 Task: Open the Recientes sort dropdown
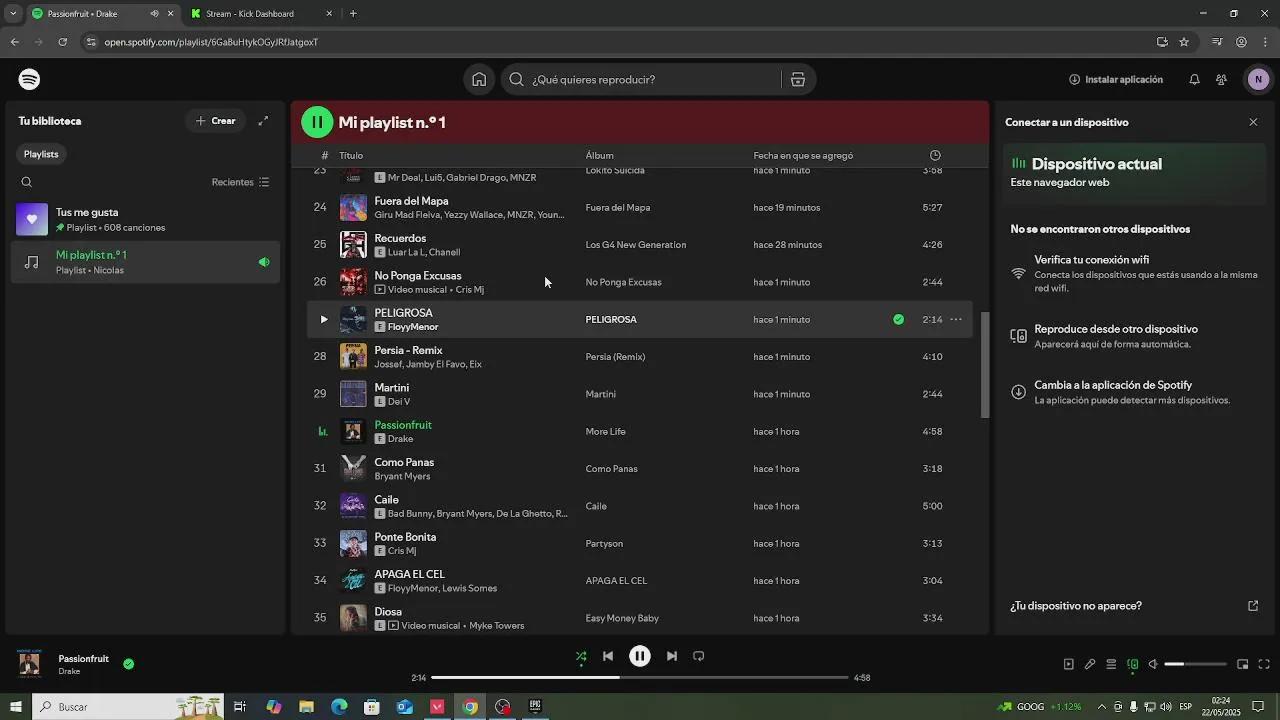click(x=240, y=183)
